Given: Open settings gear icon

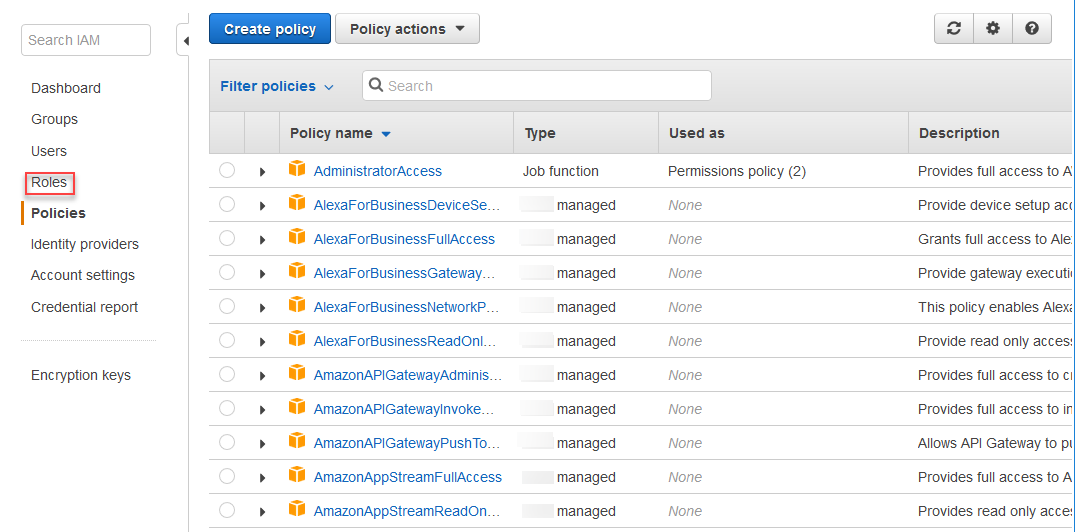Looking at the screenshot, I should pos(993,29).
